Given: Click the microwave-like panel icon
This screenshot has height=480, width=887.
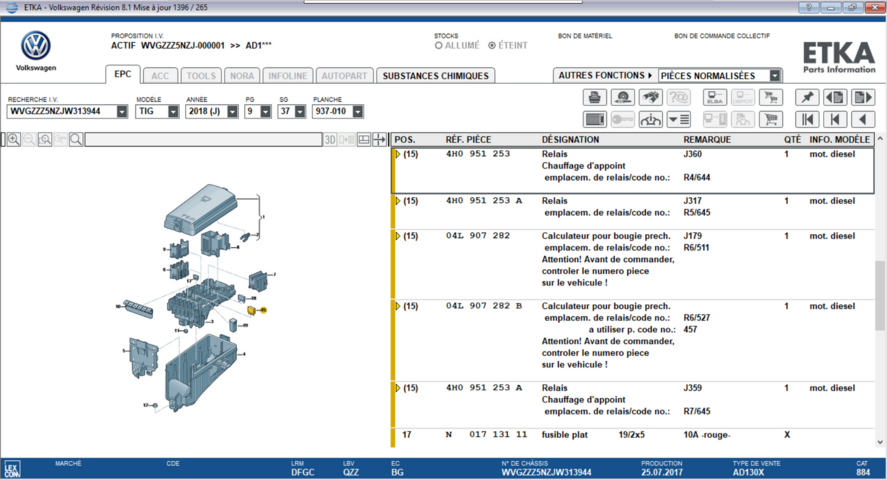Looking at the screenshot, I should coord(595,119).
